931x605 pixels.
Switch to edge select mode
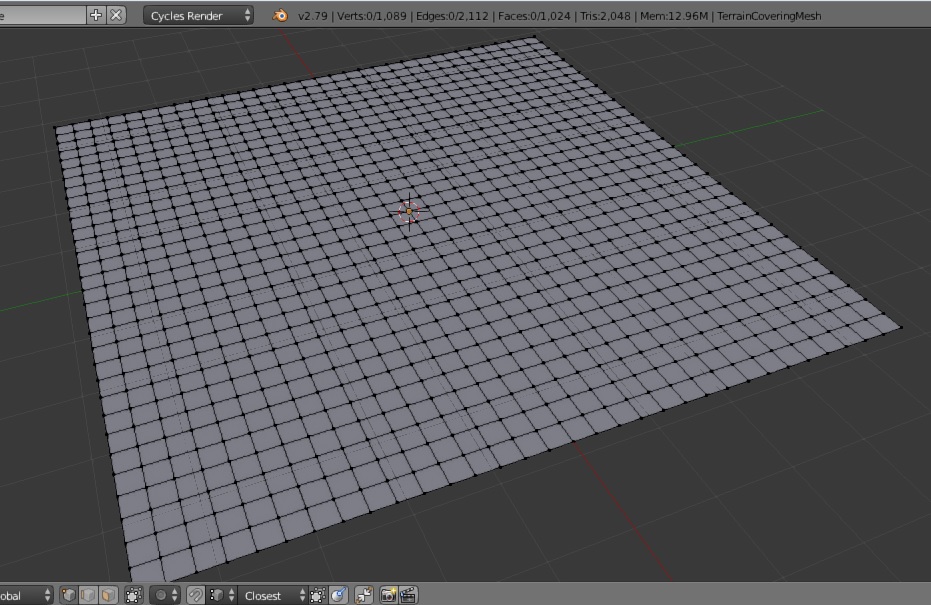pyautogui.click(x=88, y=595)
